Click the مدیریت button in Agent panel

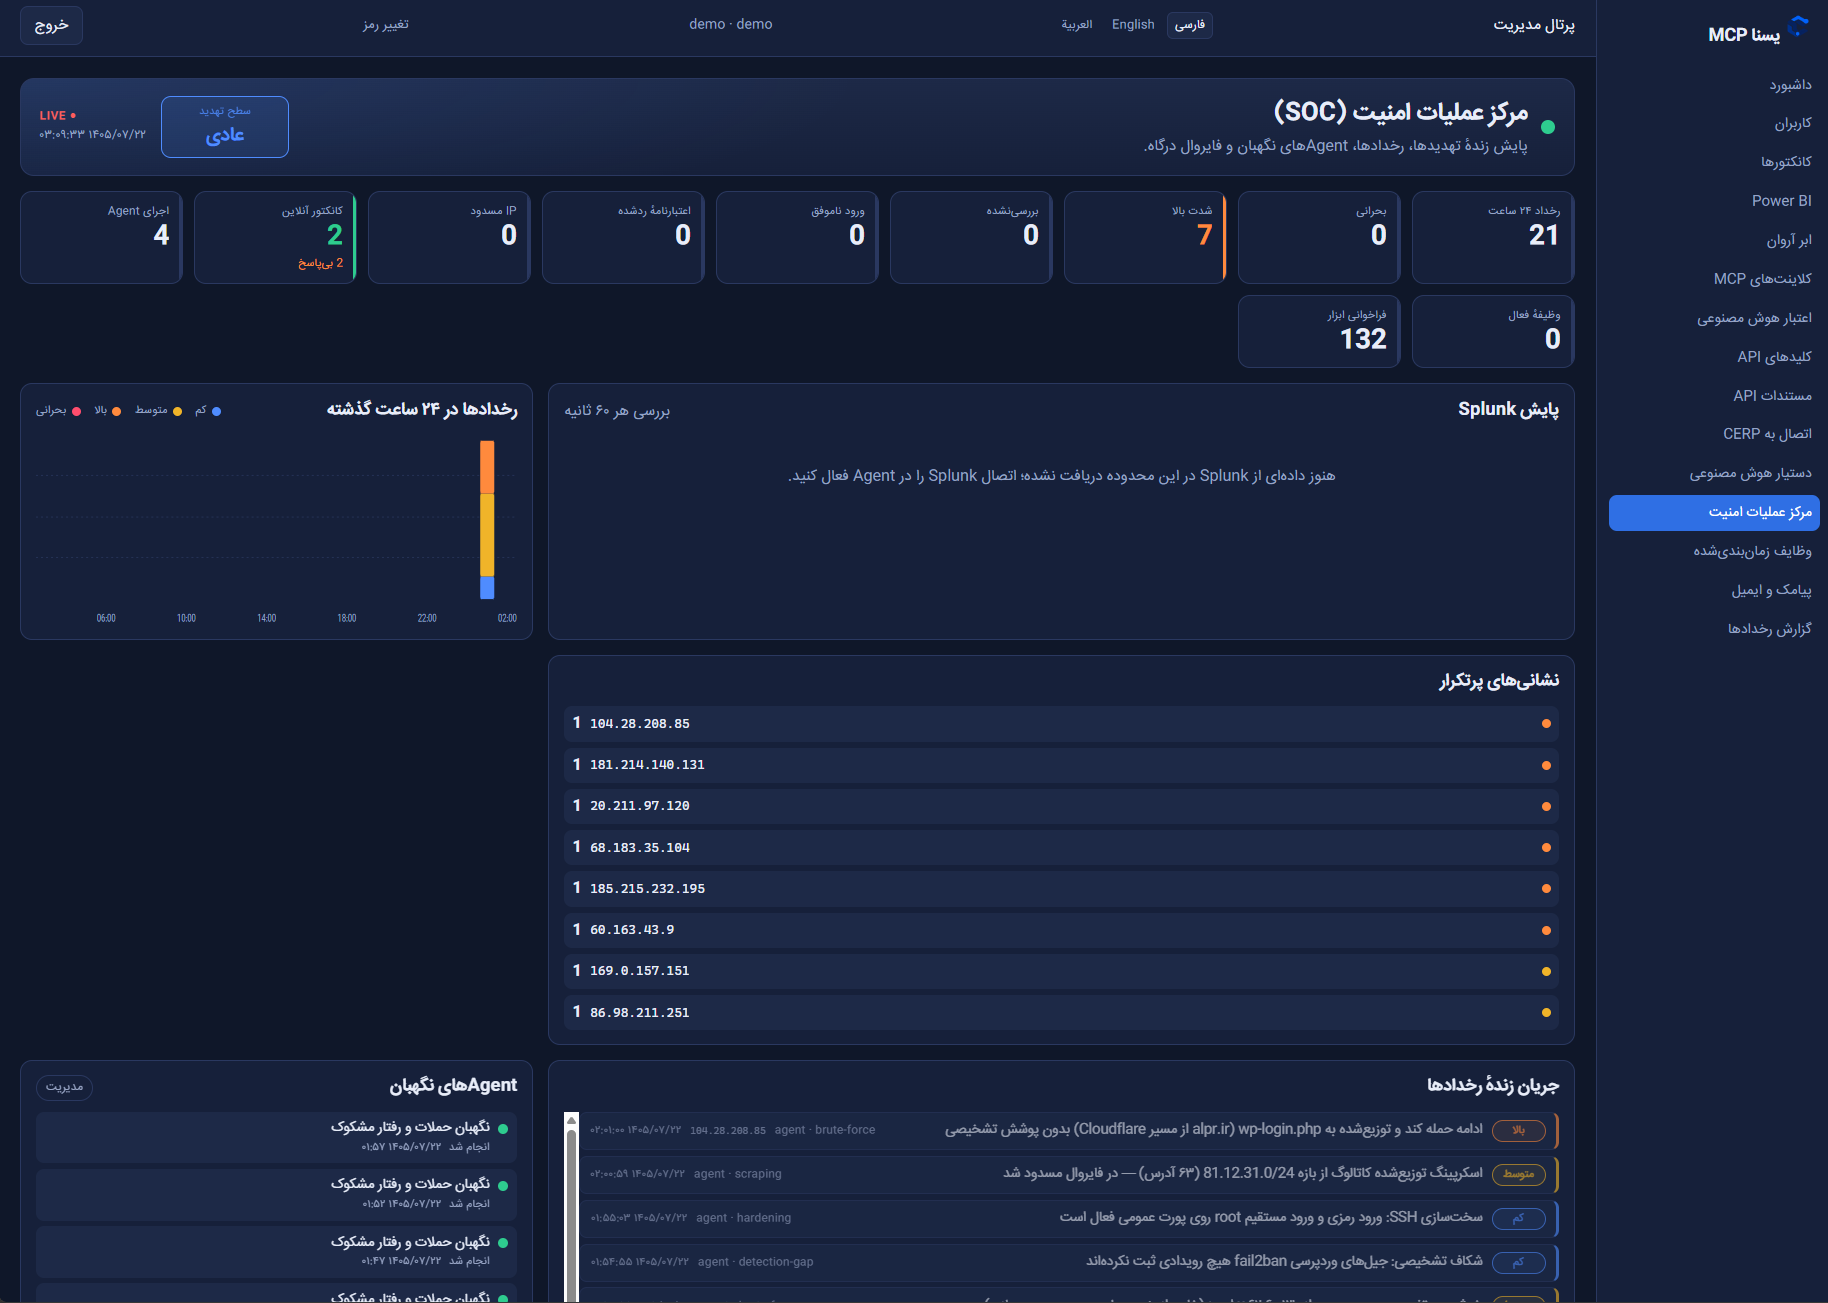tap(65, 1087)
